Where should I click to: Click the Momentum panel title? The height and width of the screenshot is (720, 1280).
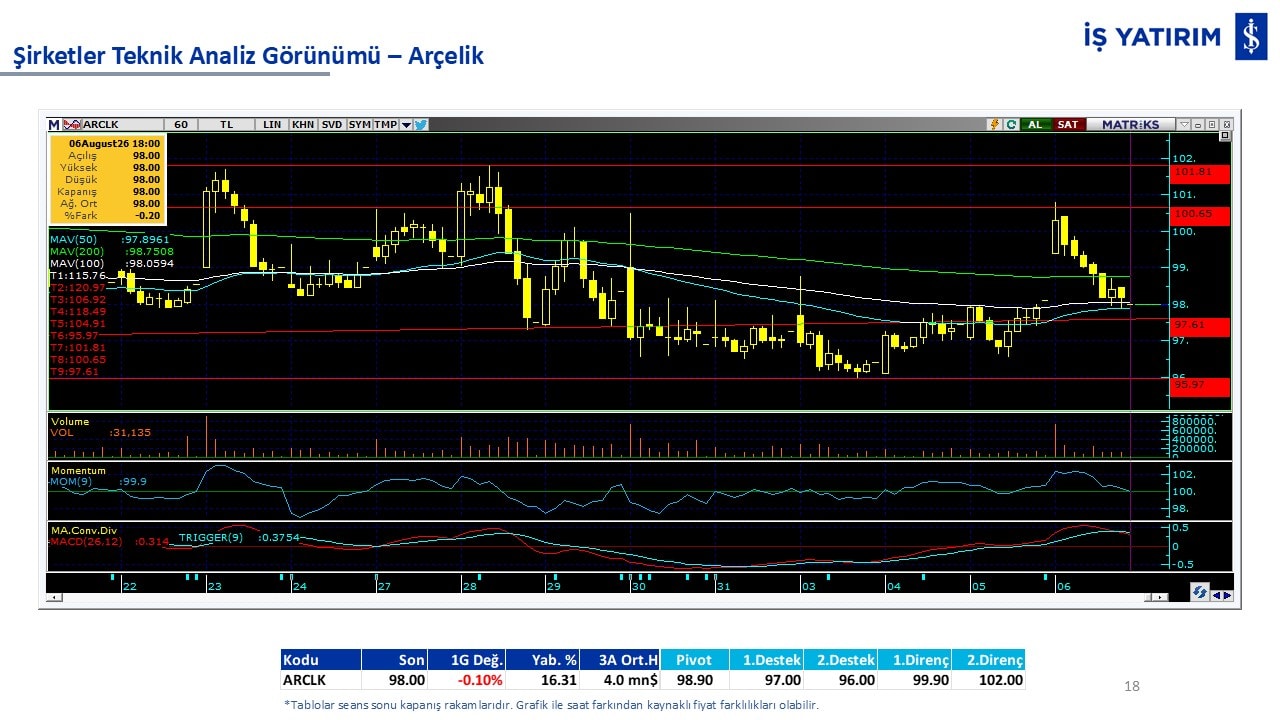click(78, 470)
